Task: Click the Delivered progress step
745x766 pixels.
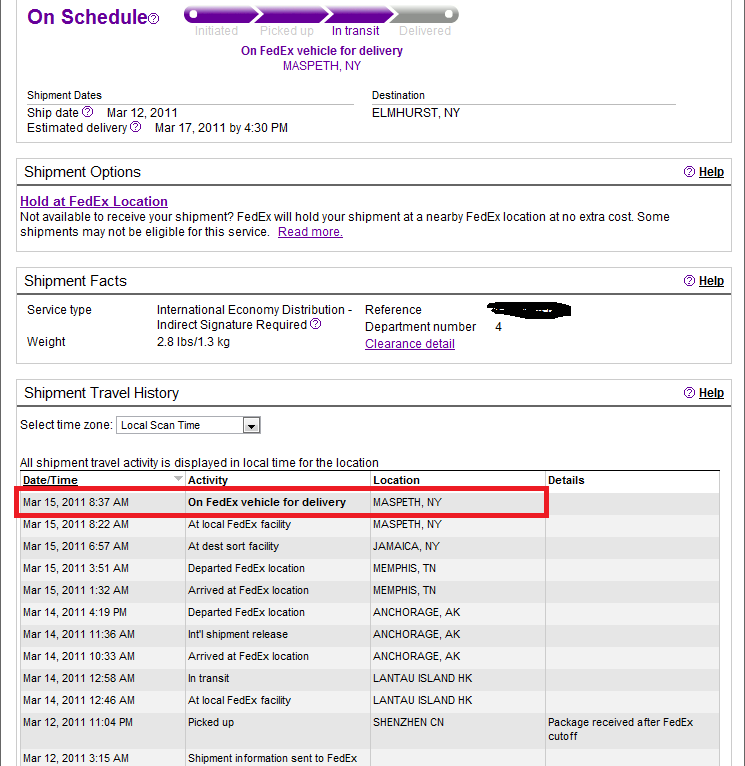Action: point(425,31)
